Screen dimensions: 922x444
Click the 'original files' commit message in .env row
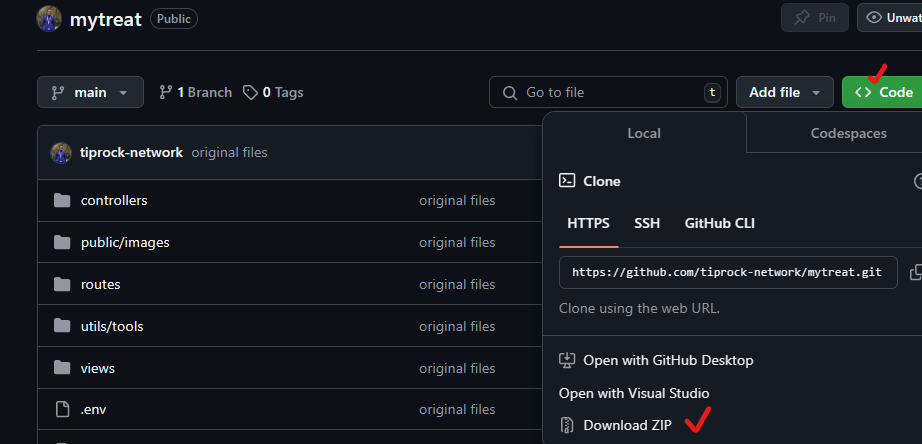pyautogui.click(x=457, y=409)
